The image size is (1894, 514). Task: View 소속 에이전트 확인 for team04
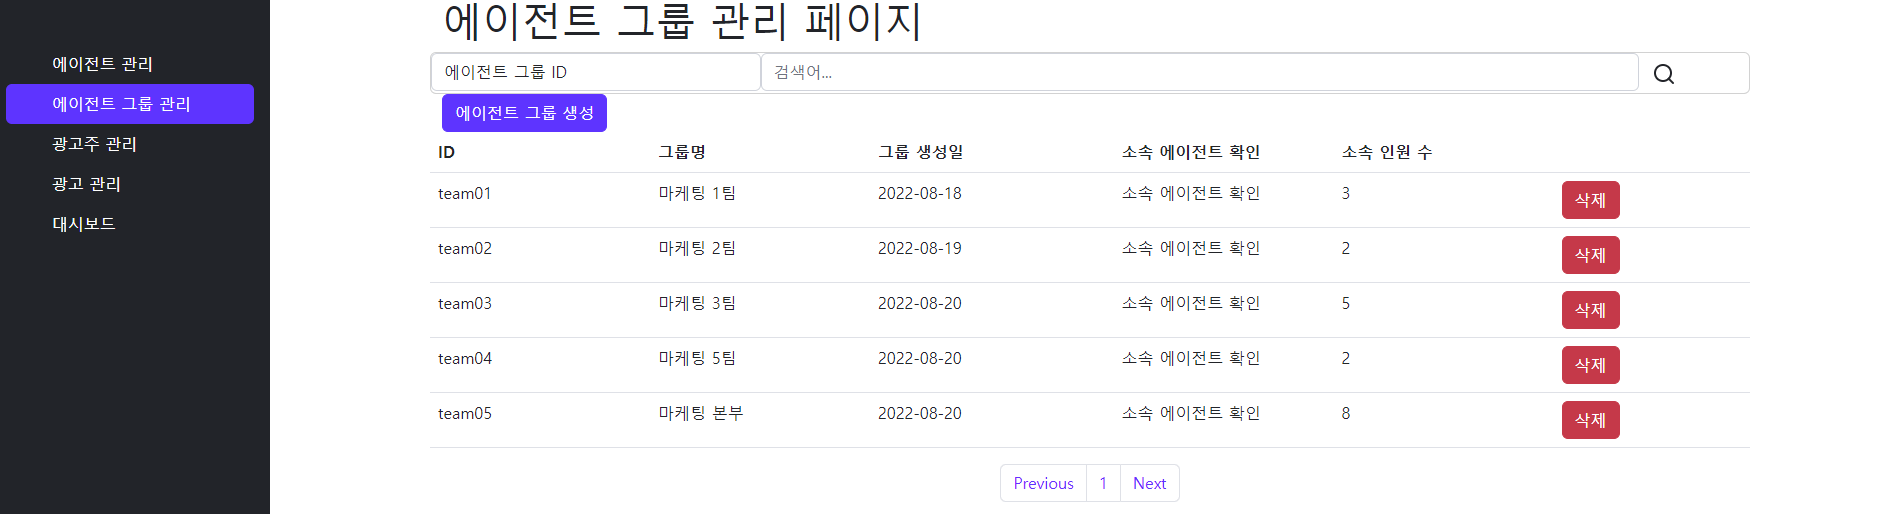tap(1190, 358)
